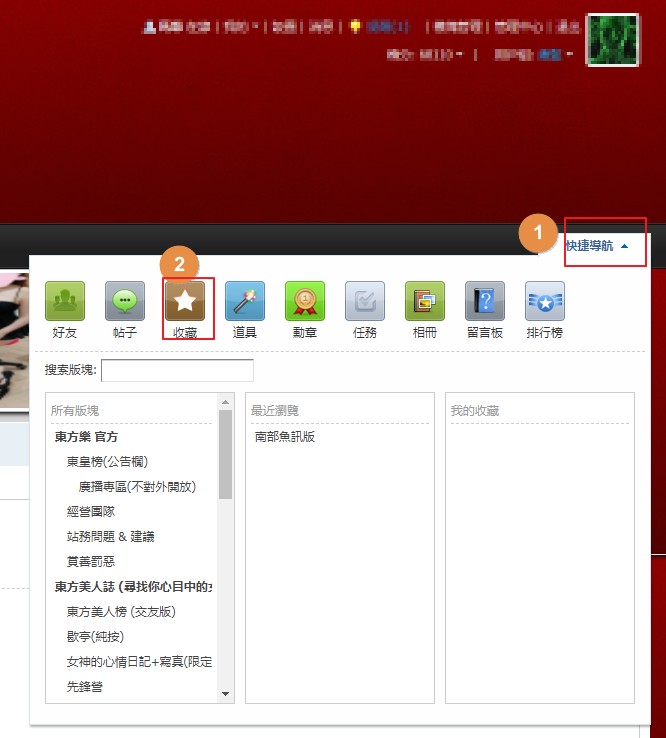666x738 pixels.
Task: Open the green user avatar thumbnail
Action: pos(612,40)
